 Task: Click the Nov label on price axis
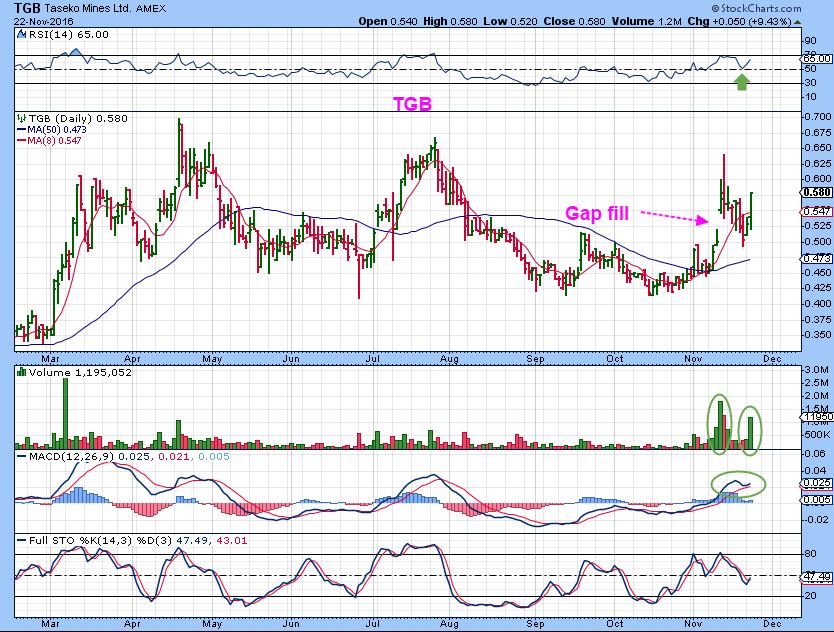(693, 359)
